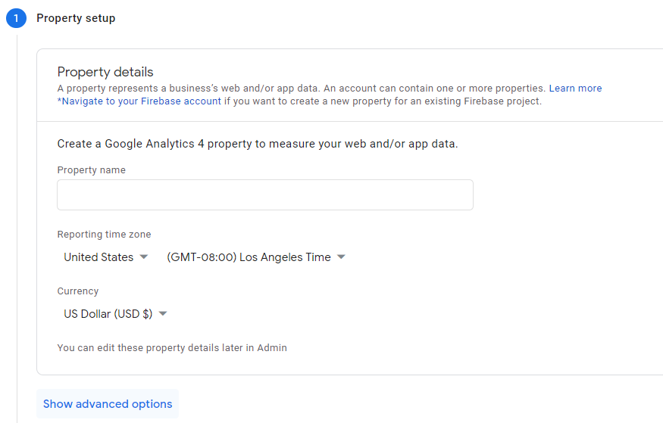This screenshot has width=663, height=423.
Task: Click the Reporting time zone label
Action: click(x=104, y=234)
